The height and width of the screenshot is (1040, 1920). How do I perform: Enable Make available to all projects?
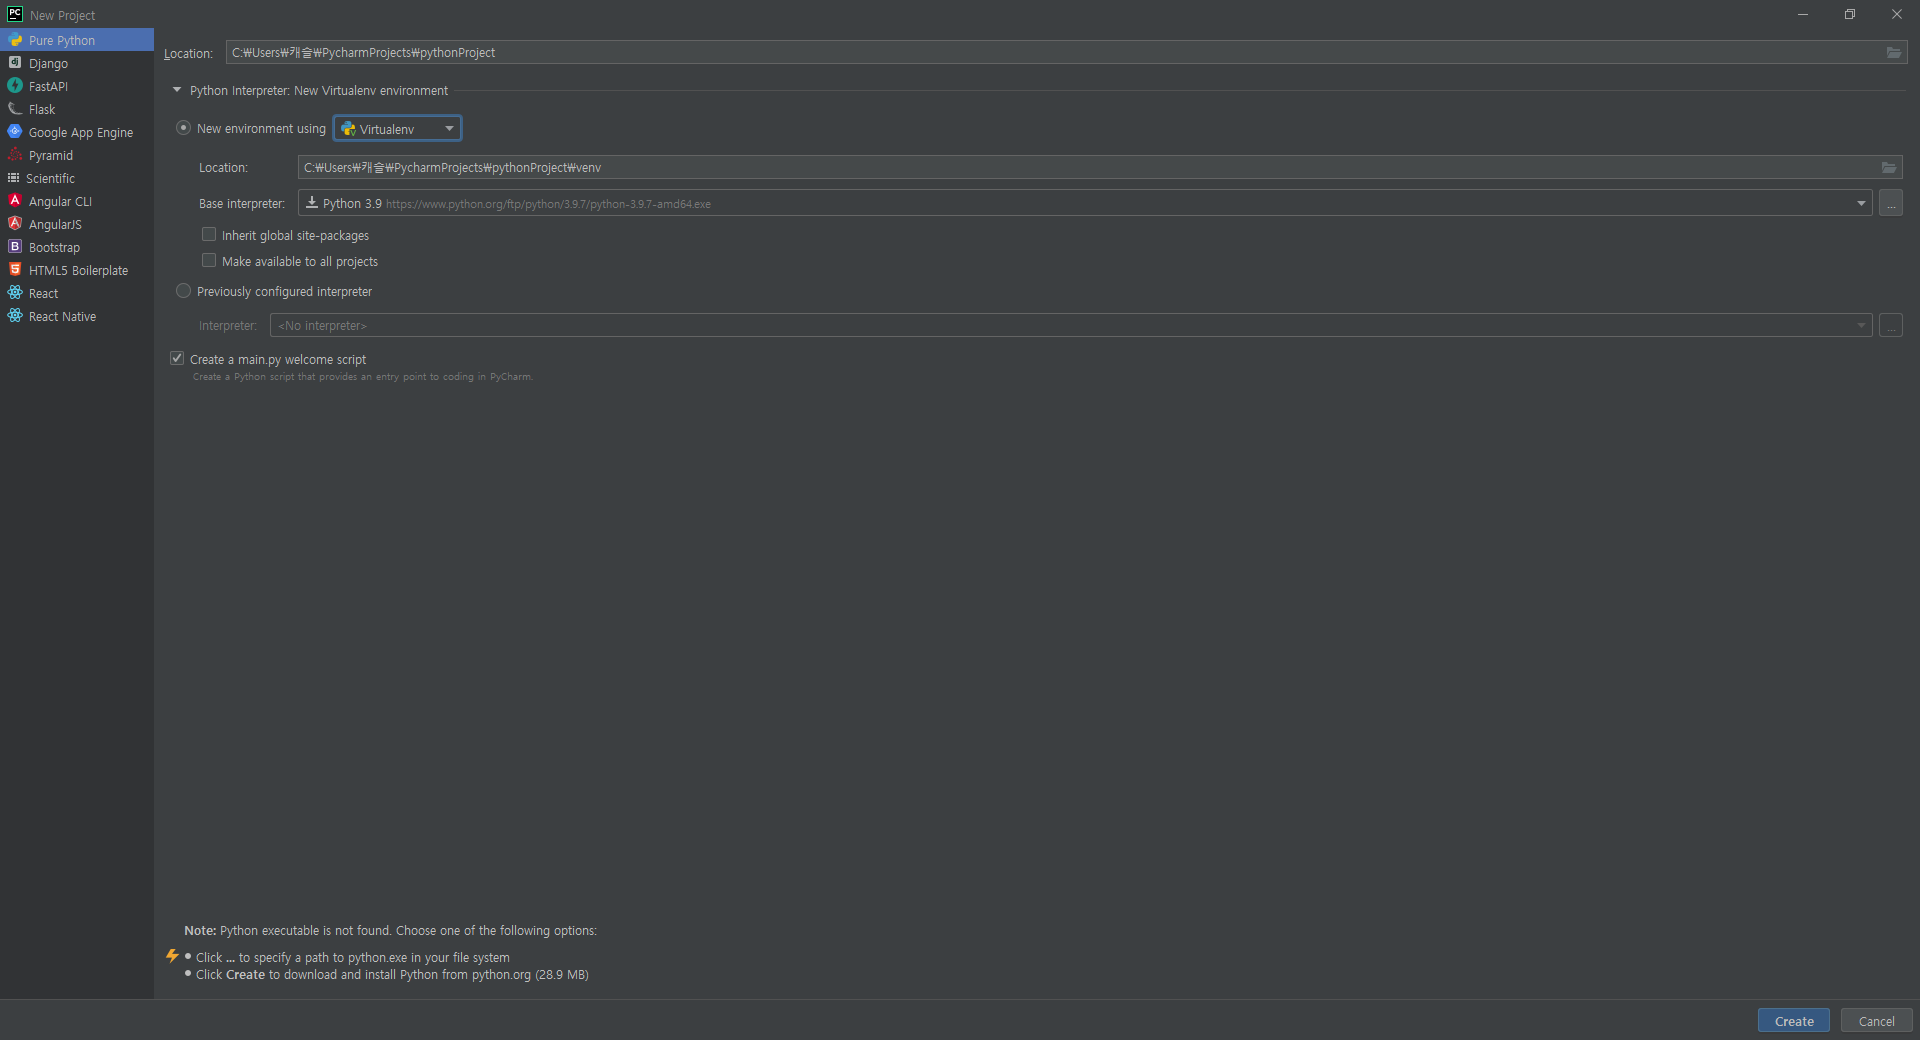pyautogui.click(x=209, y=261)
